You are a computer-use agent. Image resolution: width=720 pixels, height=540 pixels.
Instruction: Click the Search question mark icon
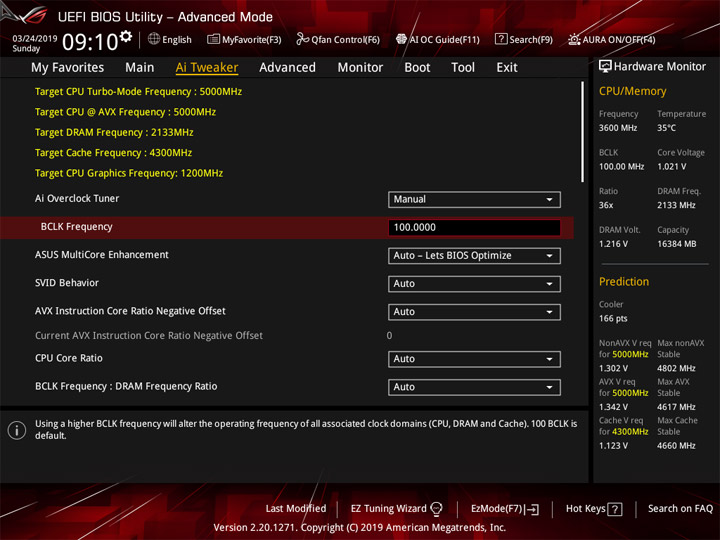click(x=501, y=39)
